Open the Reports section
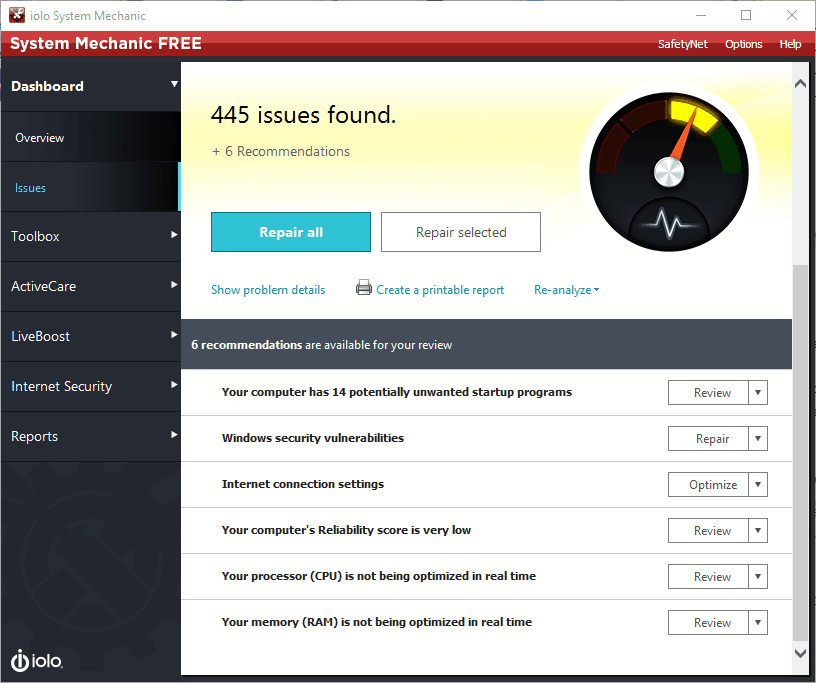 [91, 436]
